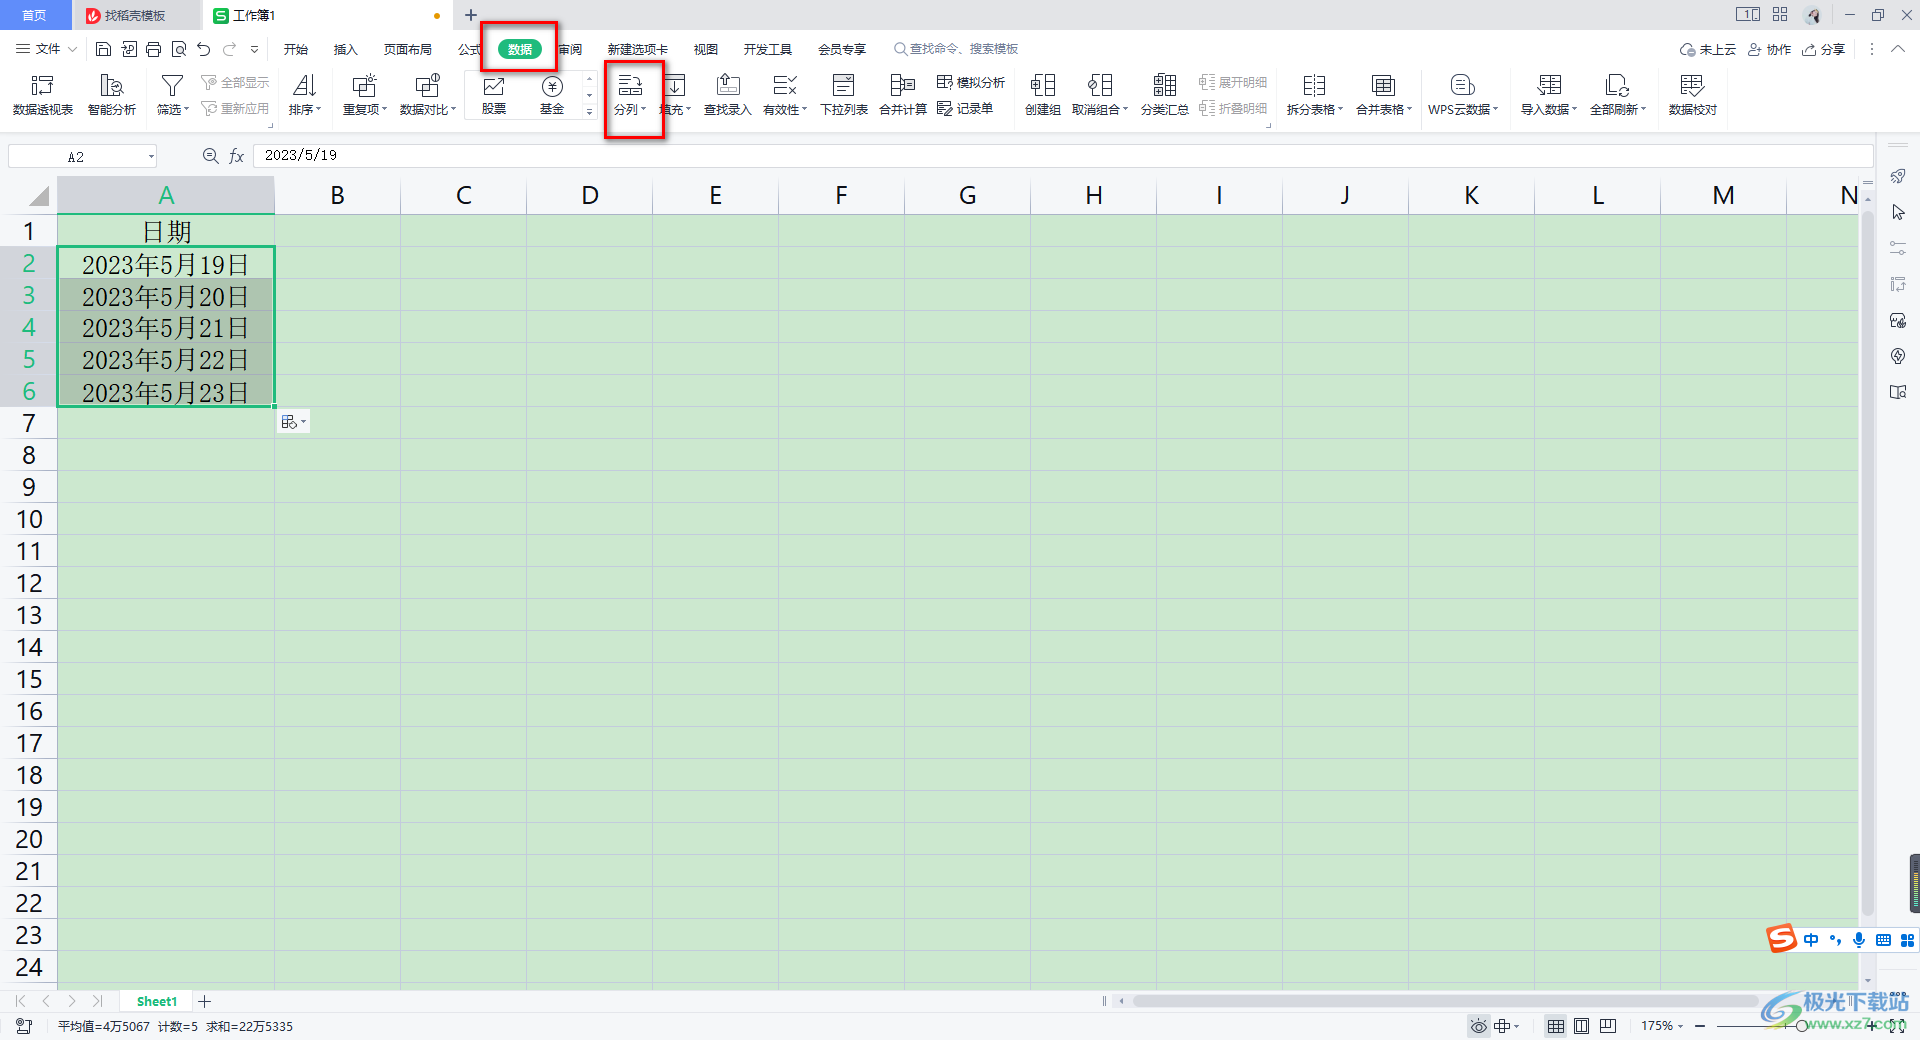This screenshot has height=1040, width=1920.
Task: Collapse the ribbon with the chevron
Action: 1898,49
